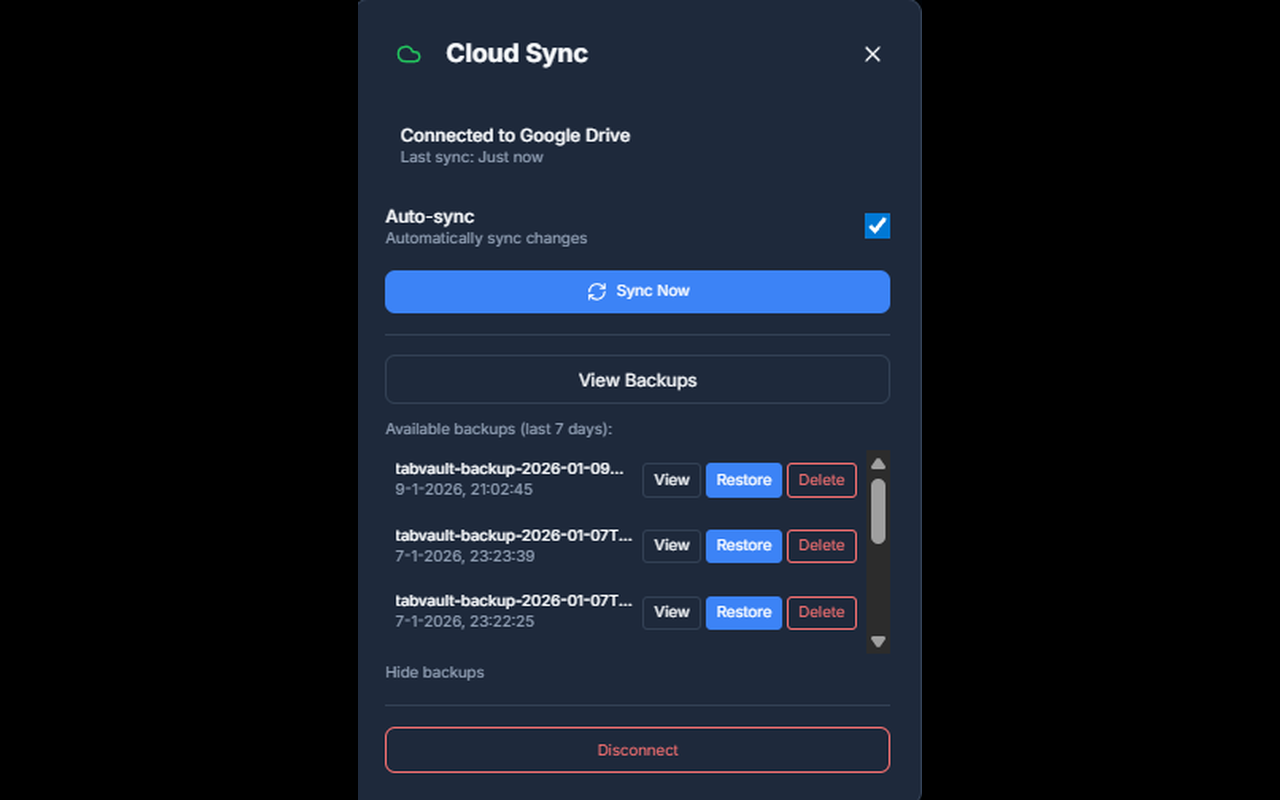Collapse the backups list via Hide backups
The height and width of the screenshot is (800, 1280).
coord(434,672)
